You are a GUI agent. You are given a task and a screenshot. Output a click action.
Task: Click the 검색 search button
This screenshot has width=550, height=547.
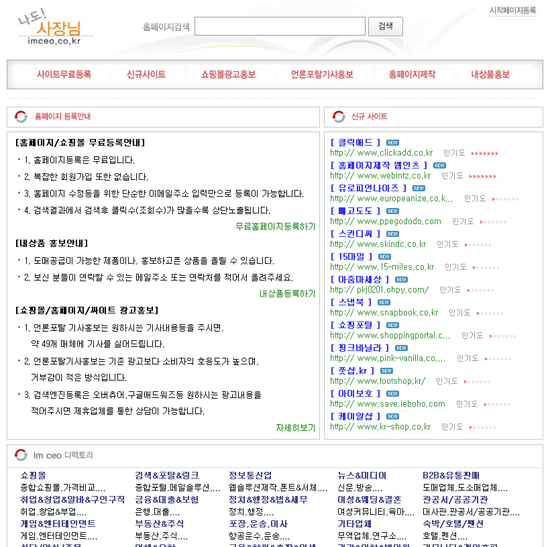[x=385, y=26]
